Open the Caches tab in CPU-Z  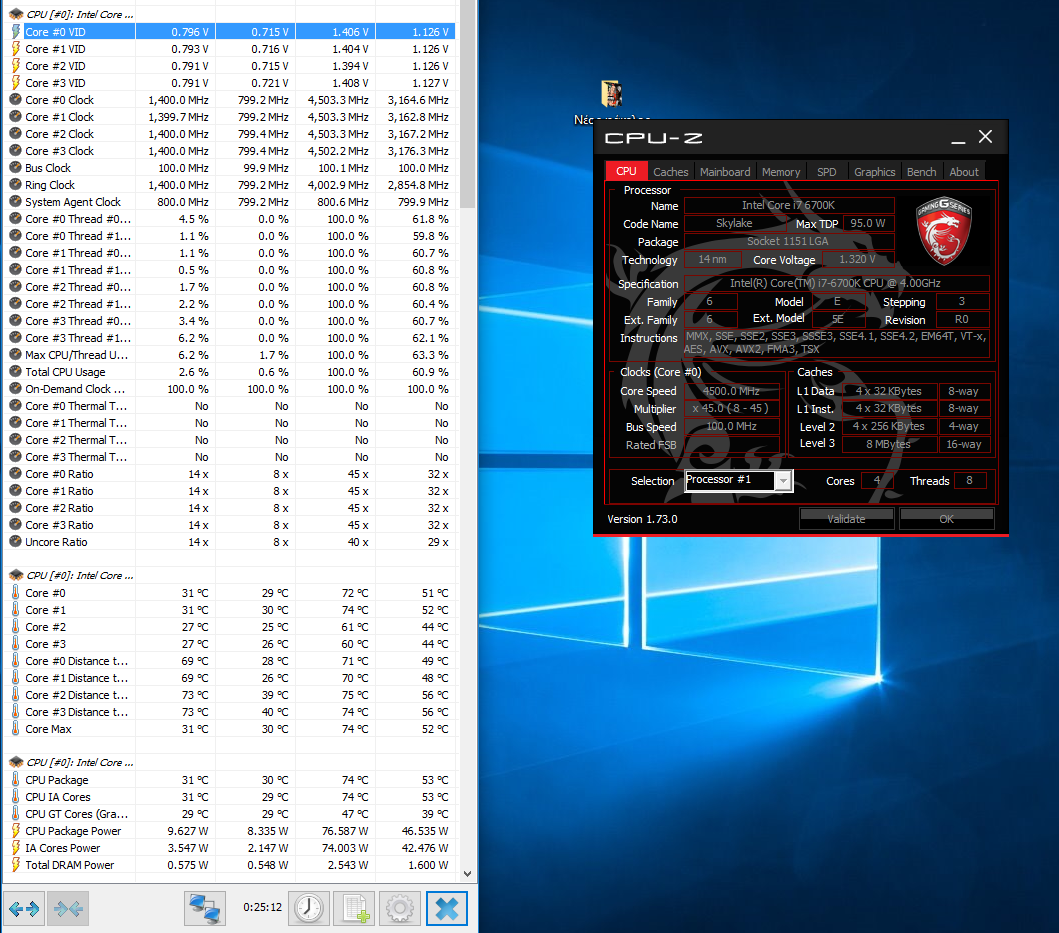point(671,172)
